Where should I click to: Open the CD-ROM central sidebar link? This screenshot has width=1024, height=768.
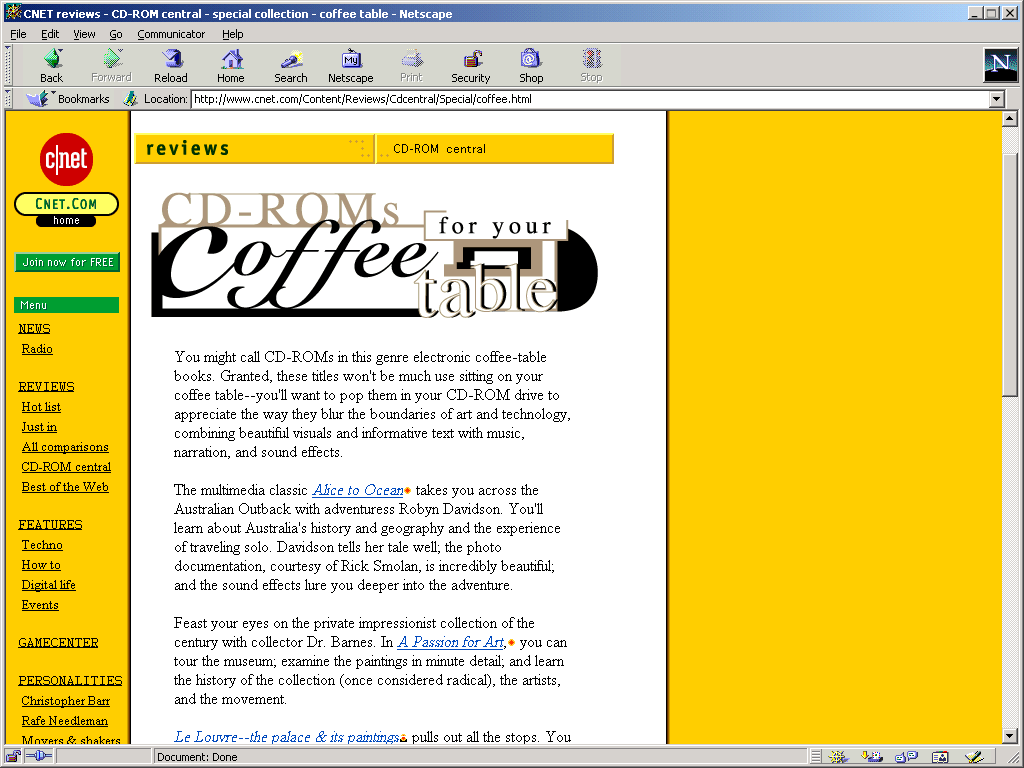pos(66,467)
